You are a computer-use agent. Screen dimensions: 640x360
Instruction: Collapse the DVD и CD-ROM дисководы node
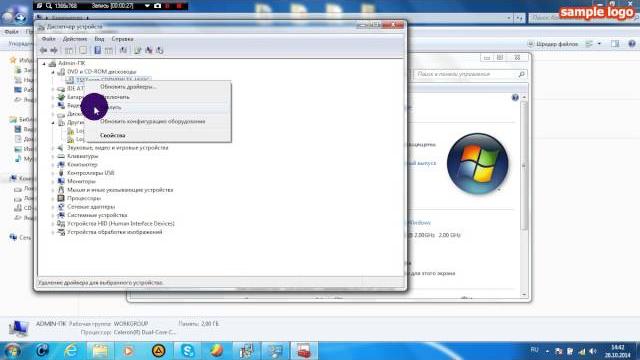point(53,72)
